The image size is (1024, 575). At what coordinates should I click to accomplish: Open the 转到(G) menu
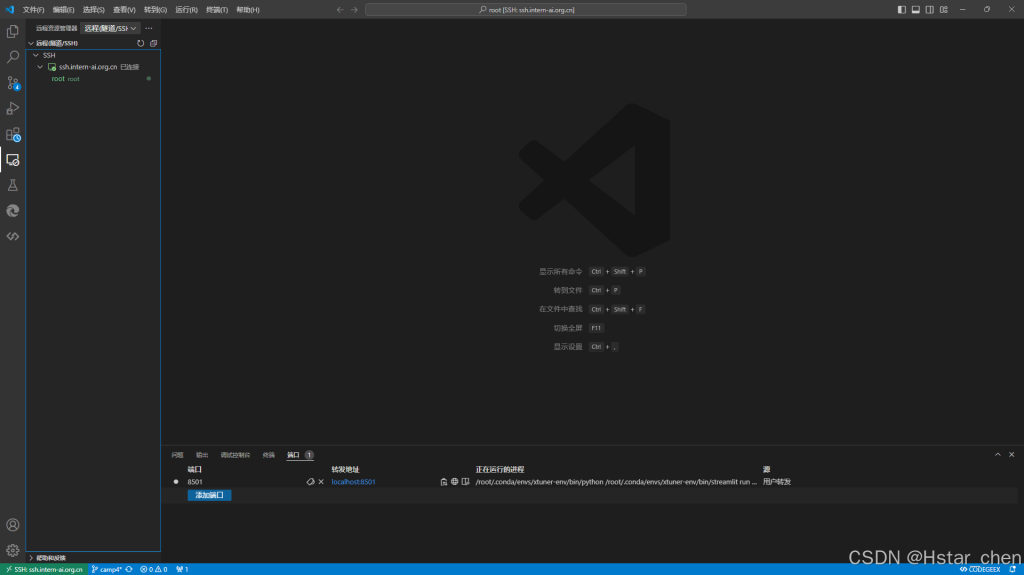[155, 10]
